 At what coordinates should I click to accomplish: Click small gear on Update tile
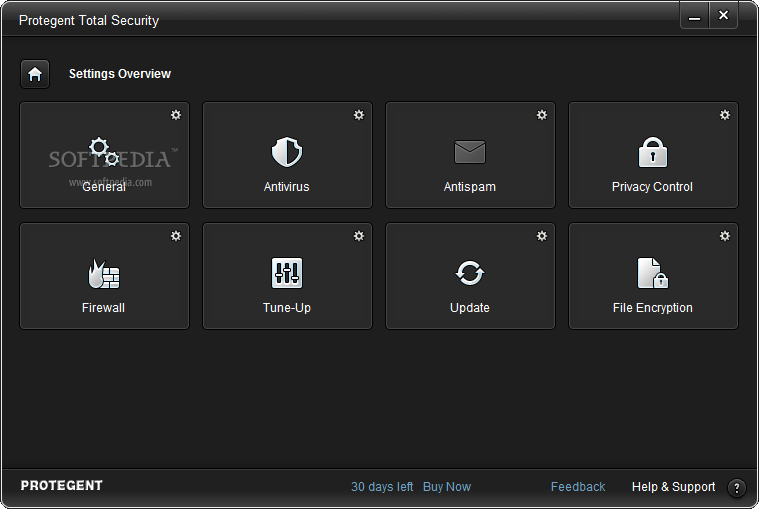pyautogui.click(x=542, y=236)
